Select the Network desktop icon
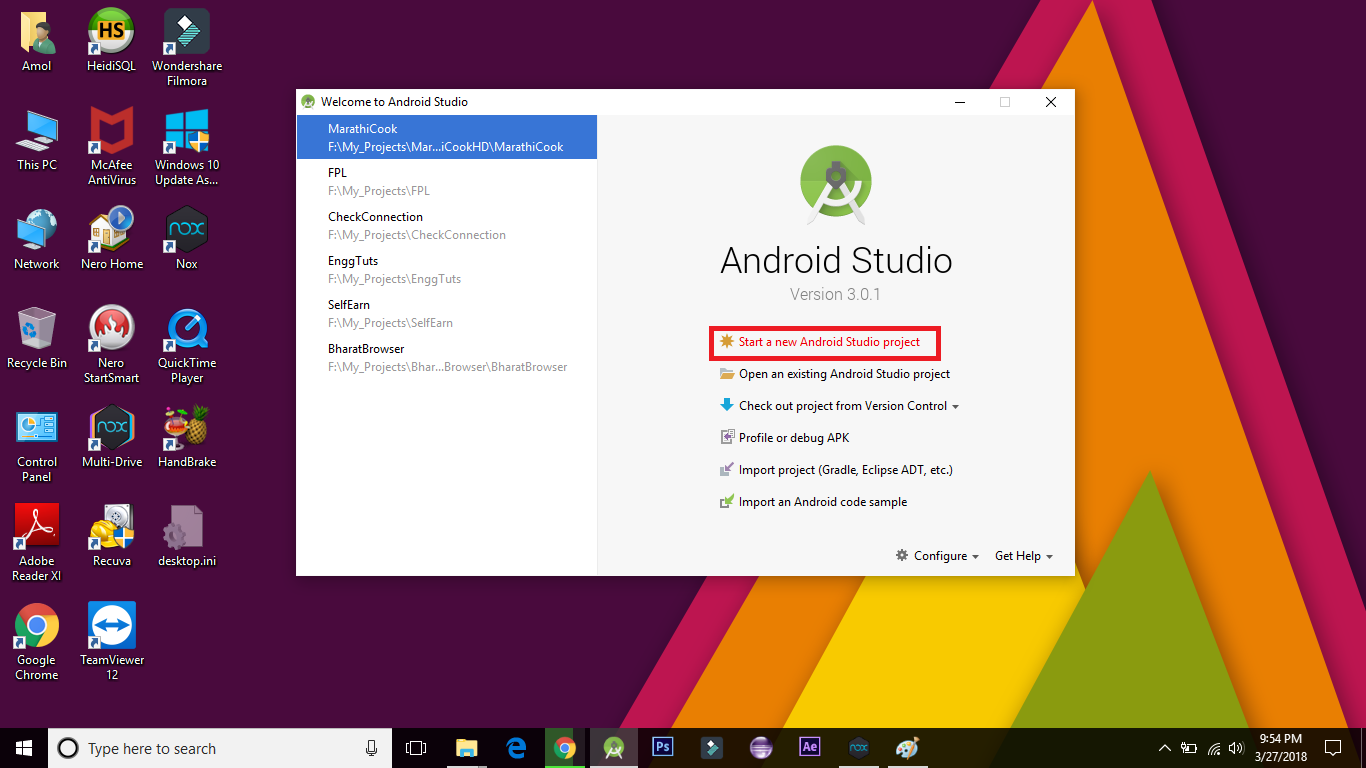This screenshot has width=1366, height=768. pyautogui.click(x=37, y=239)
